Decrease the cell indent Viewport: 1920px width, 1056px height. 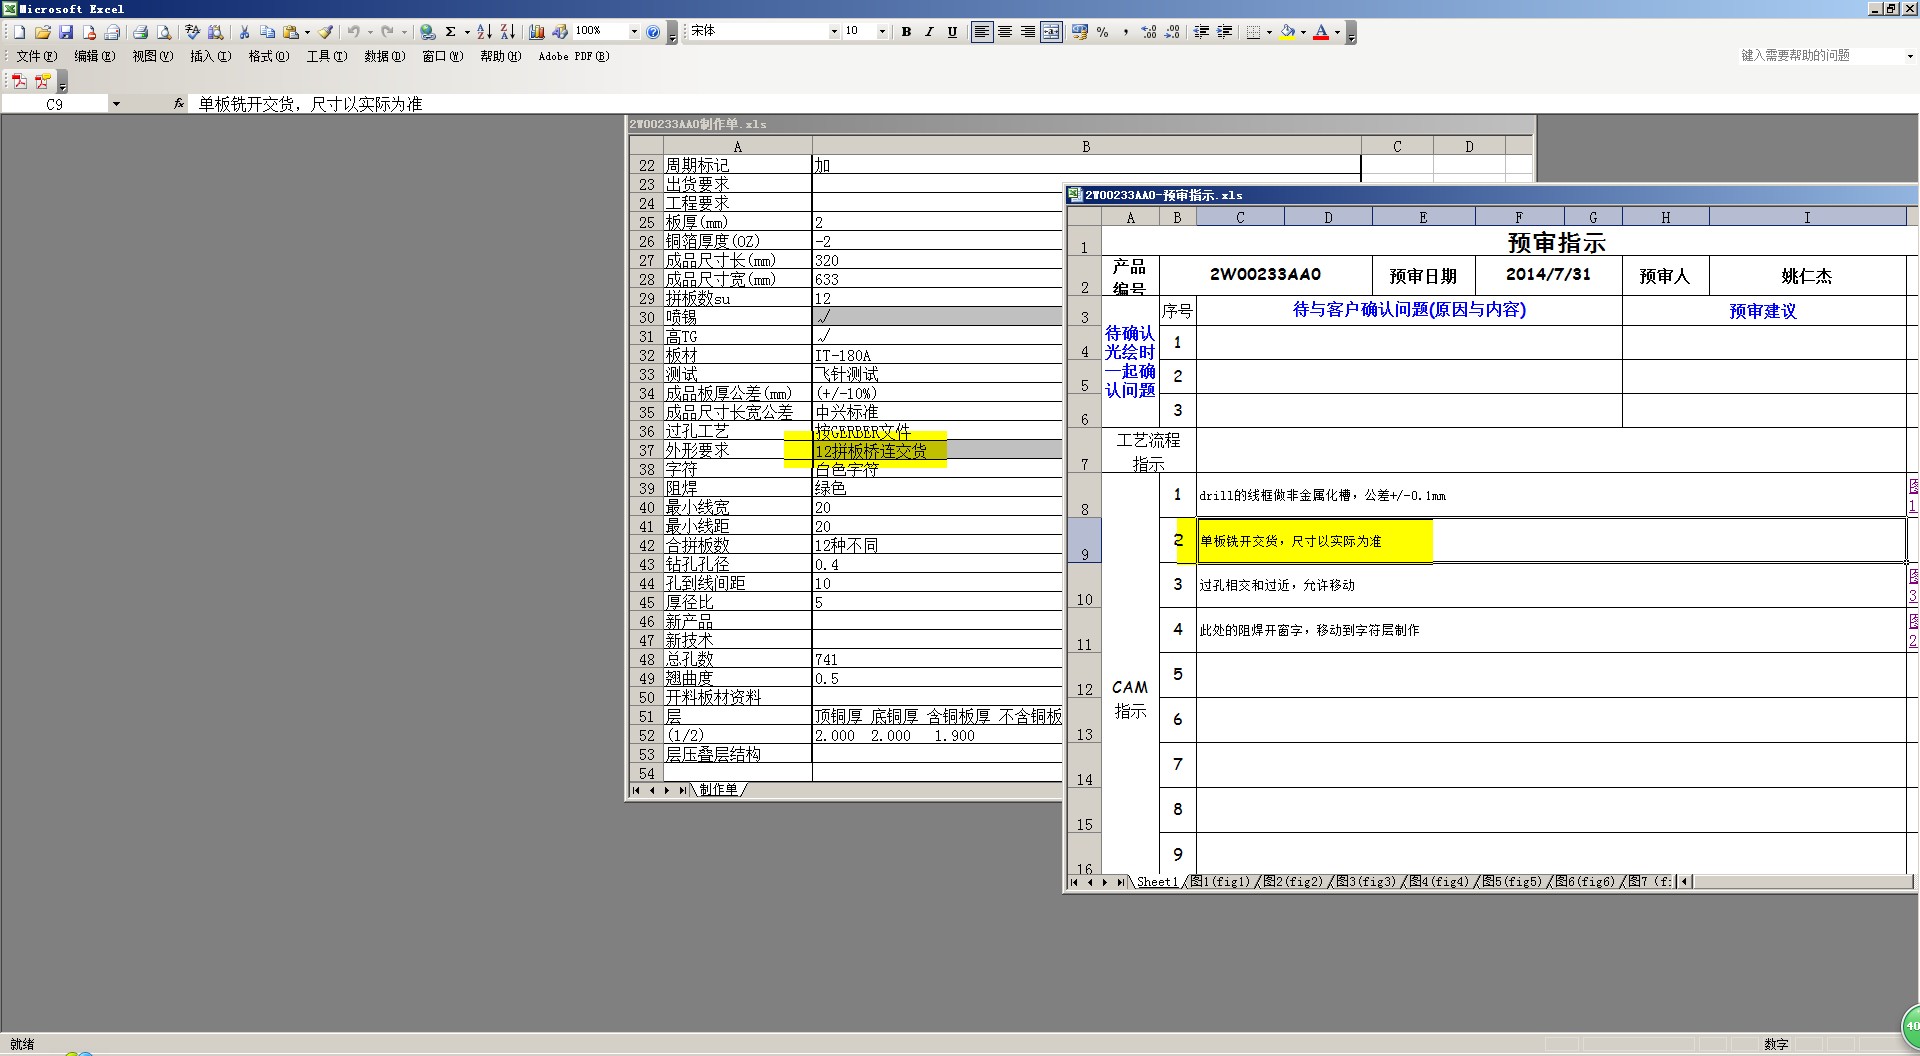click(1201, 32)
